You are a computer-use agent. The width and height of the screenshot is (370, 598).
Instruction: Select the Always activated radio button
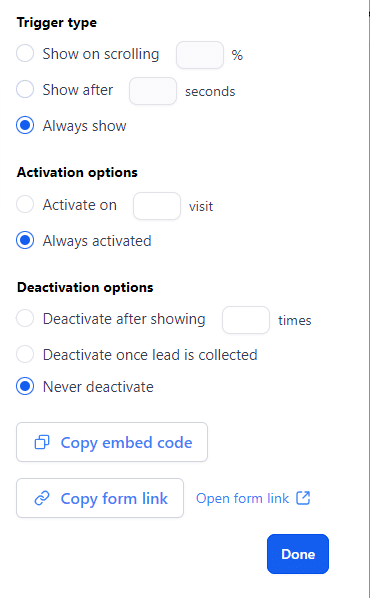coord(25,240)
